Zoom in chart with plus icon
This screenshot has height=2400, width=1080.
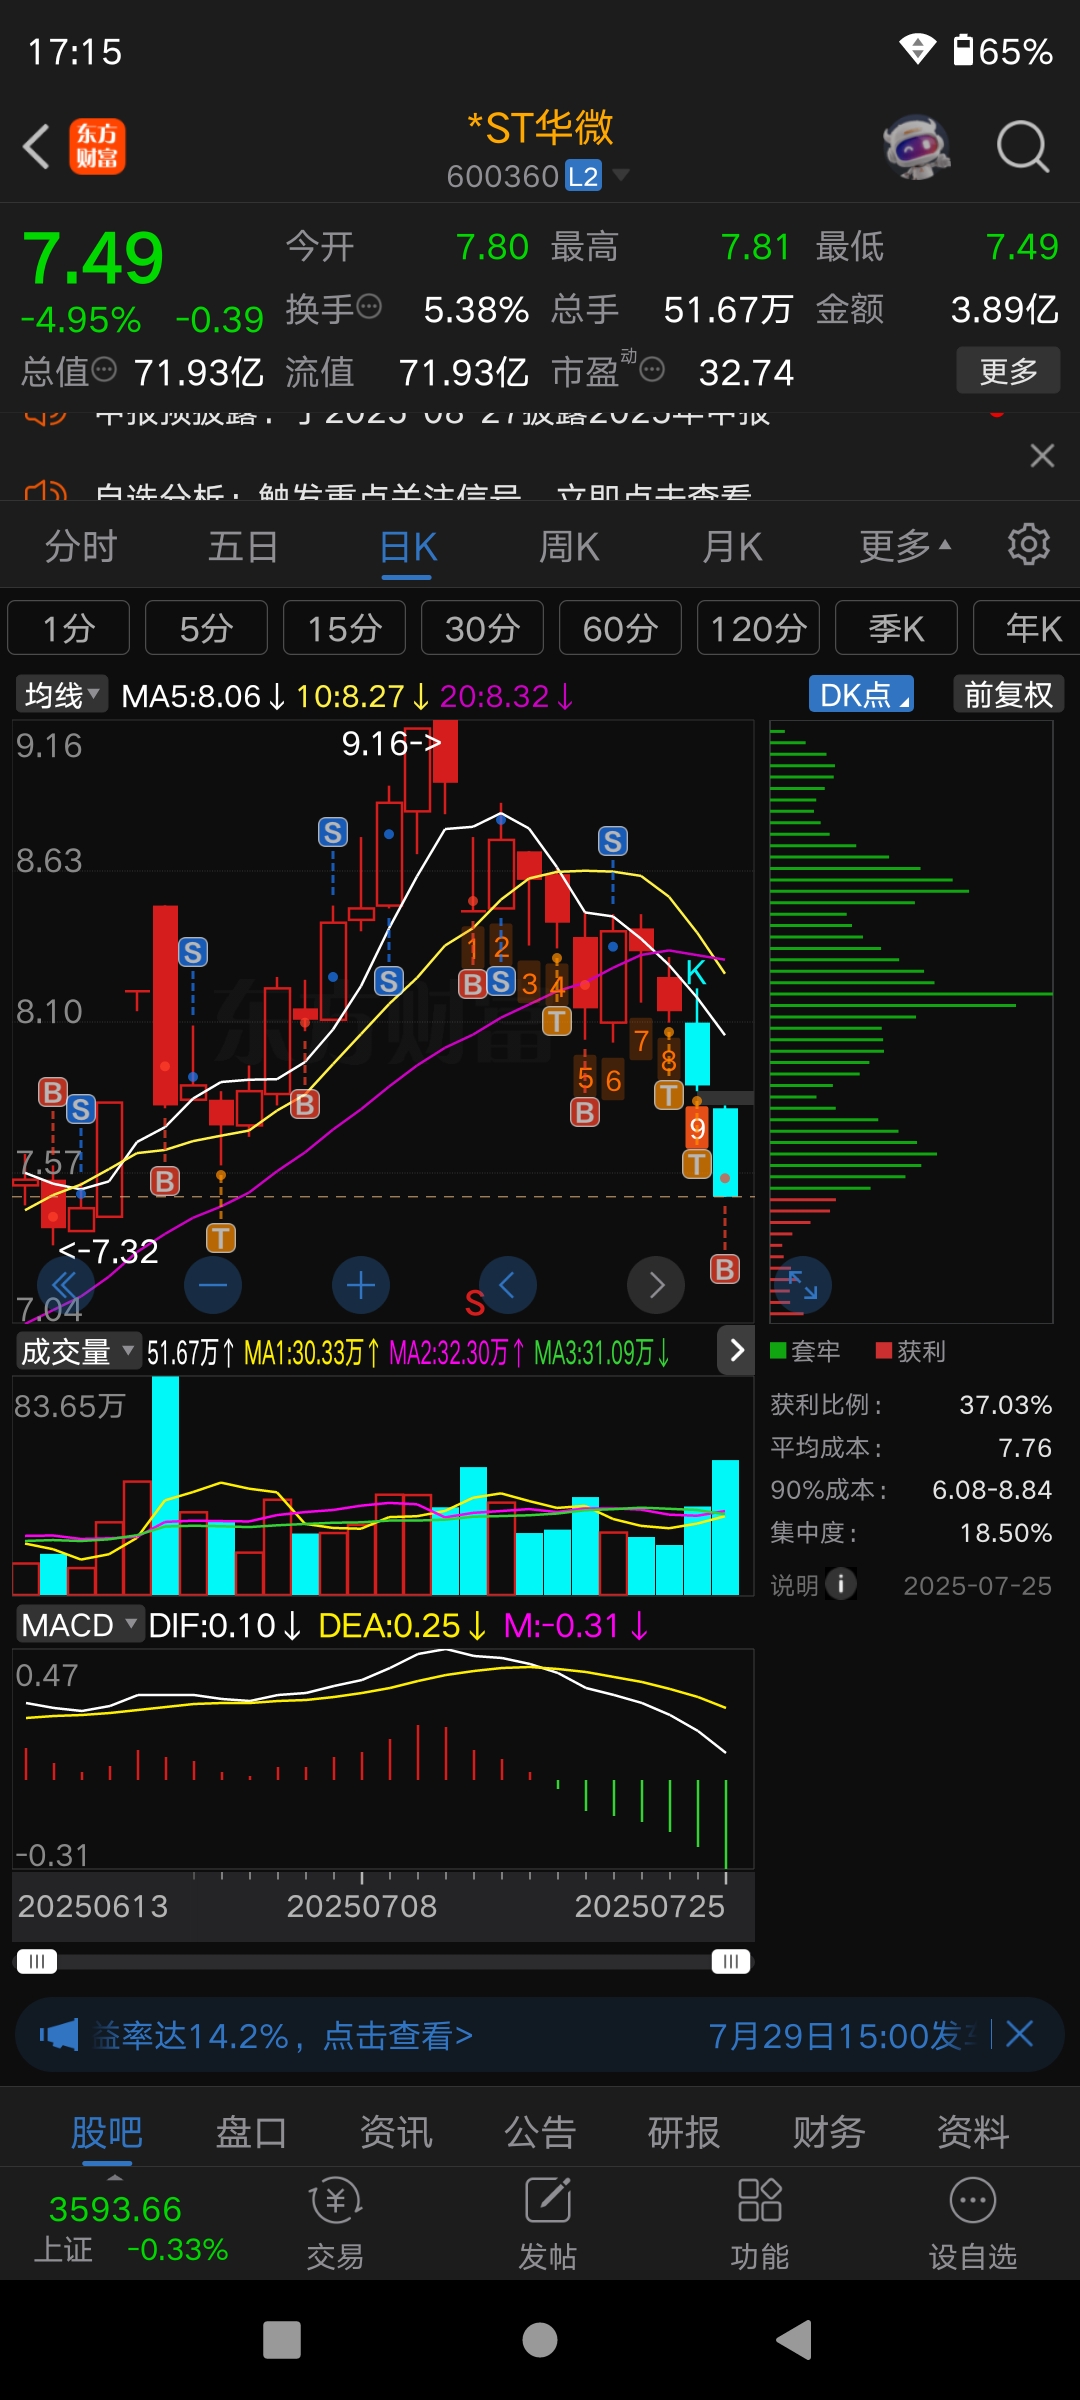361,1285
